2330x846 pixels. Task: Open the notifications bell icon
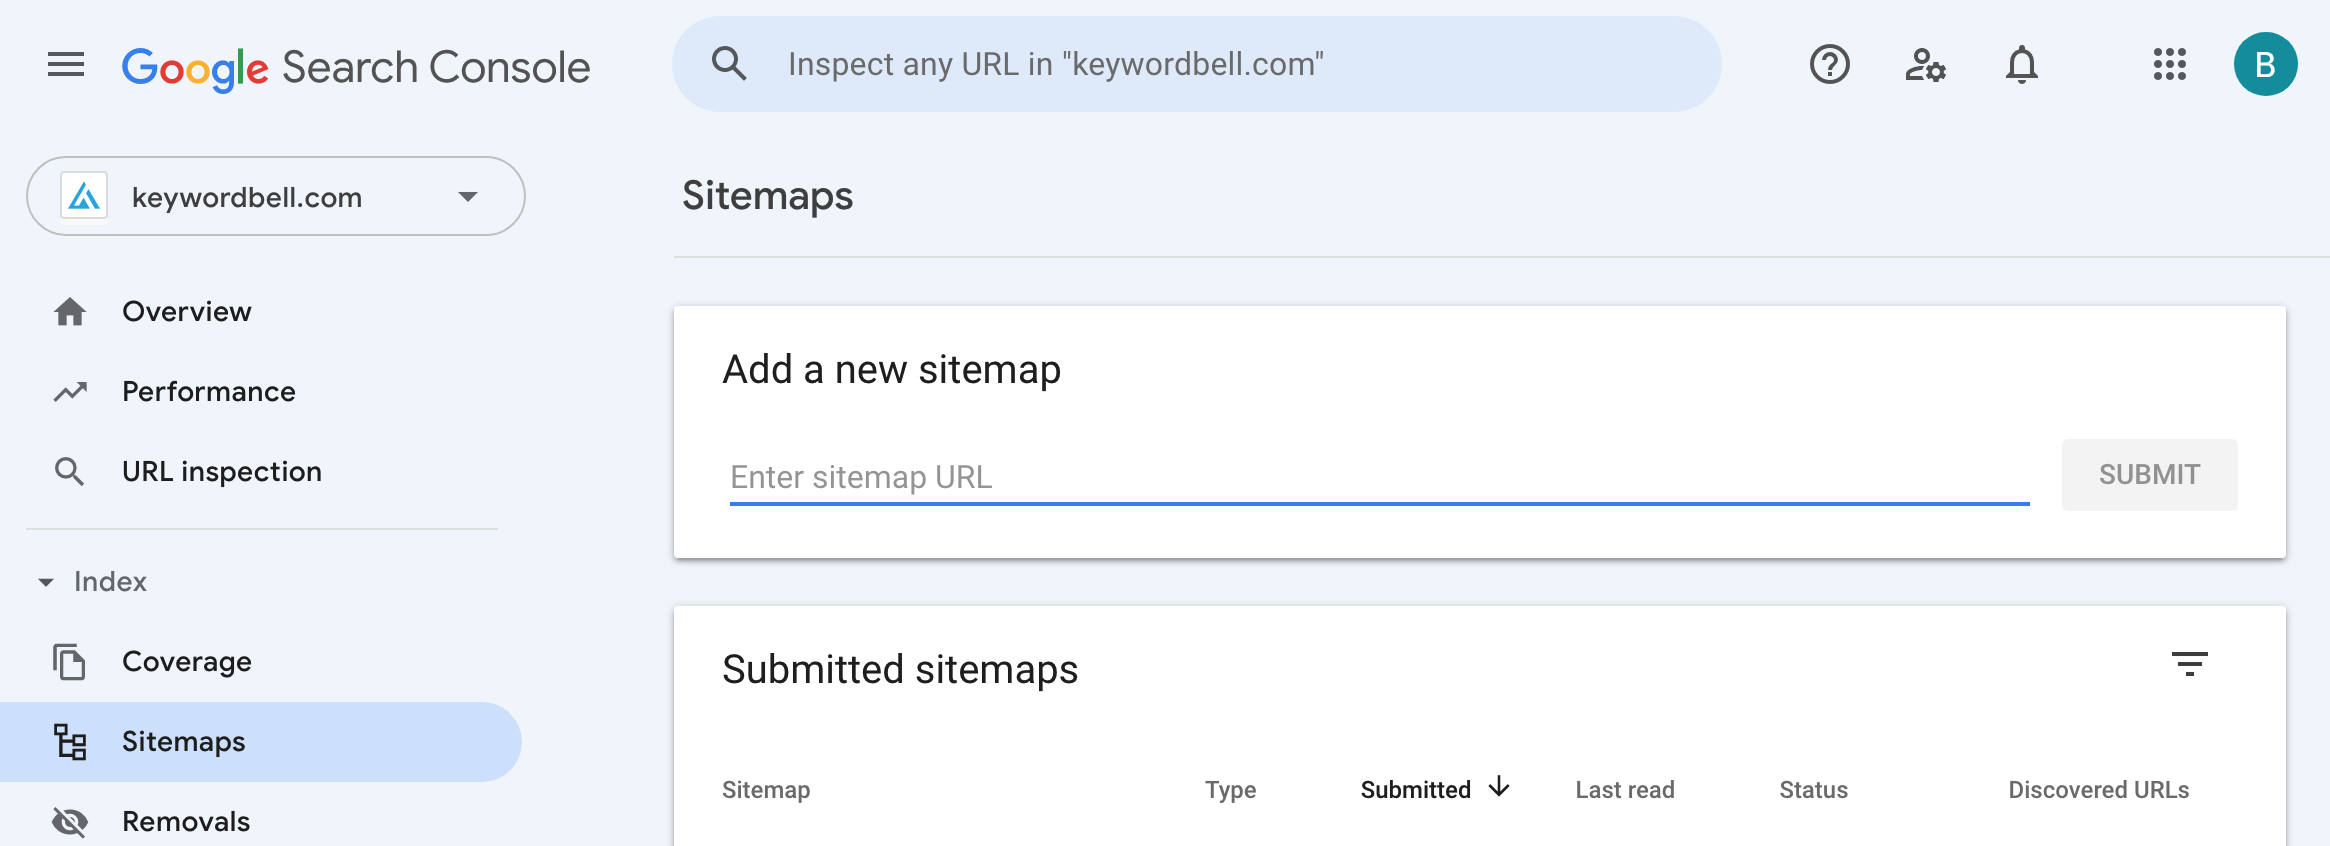tap(2021, 65)
